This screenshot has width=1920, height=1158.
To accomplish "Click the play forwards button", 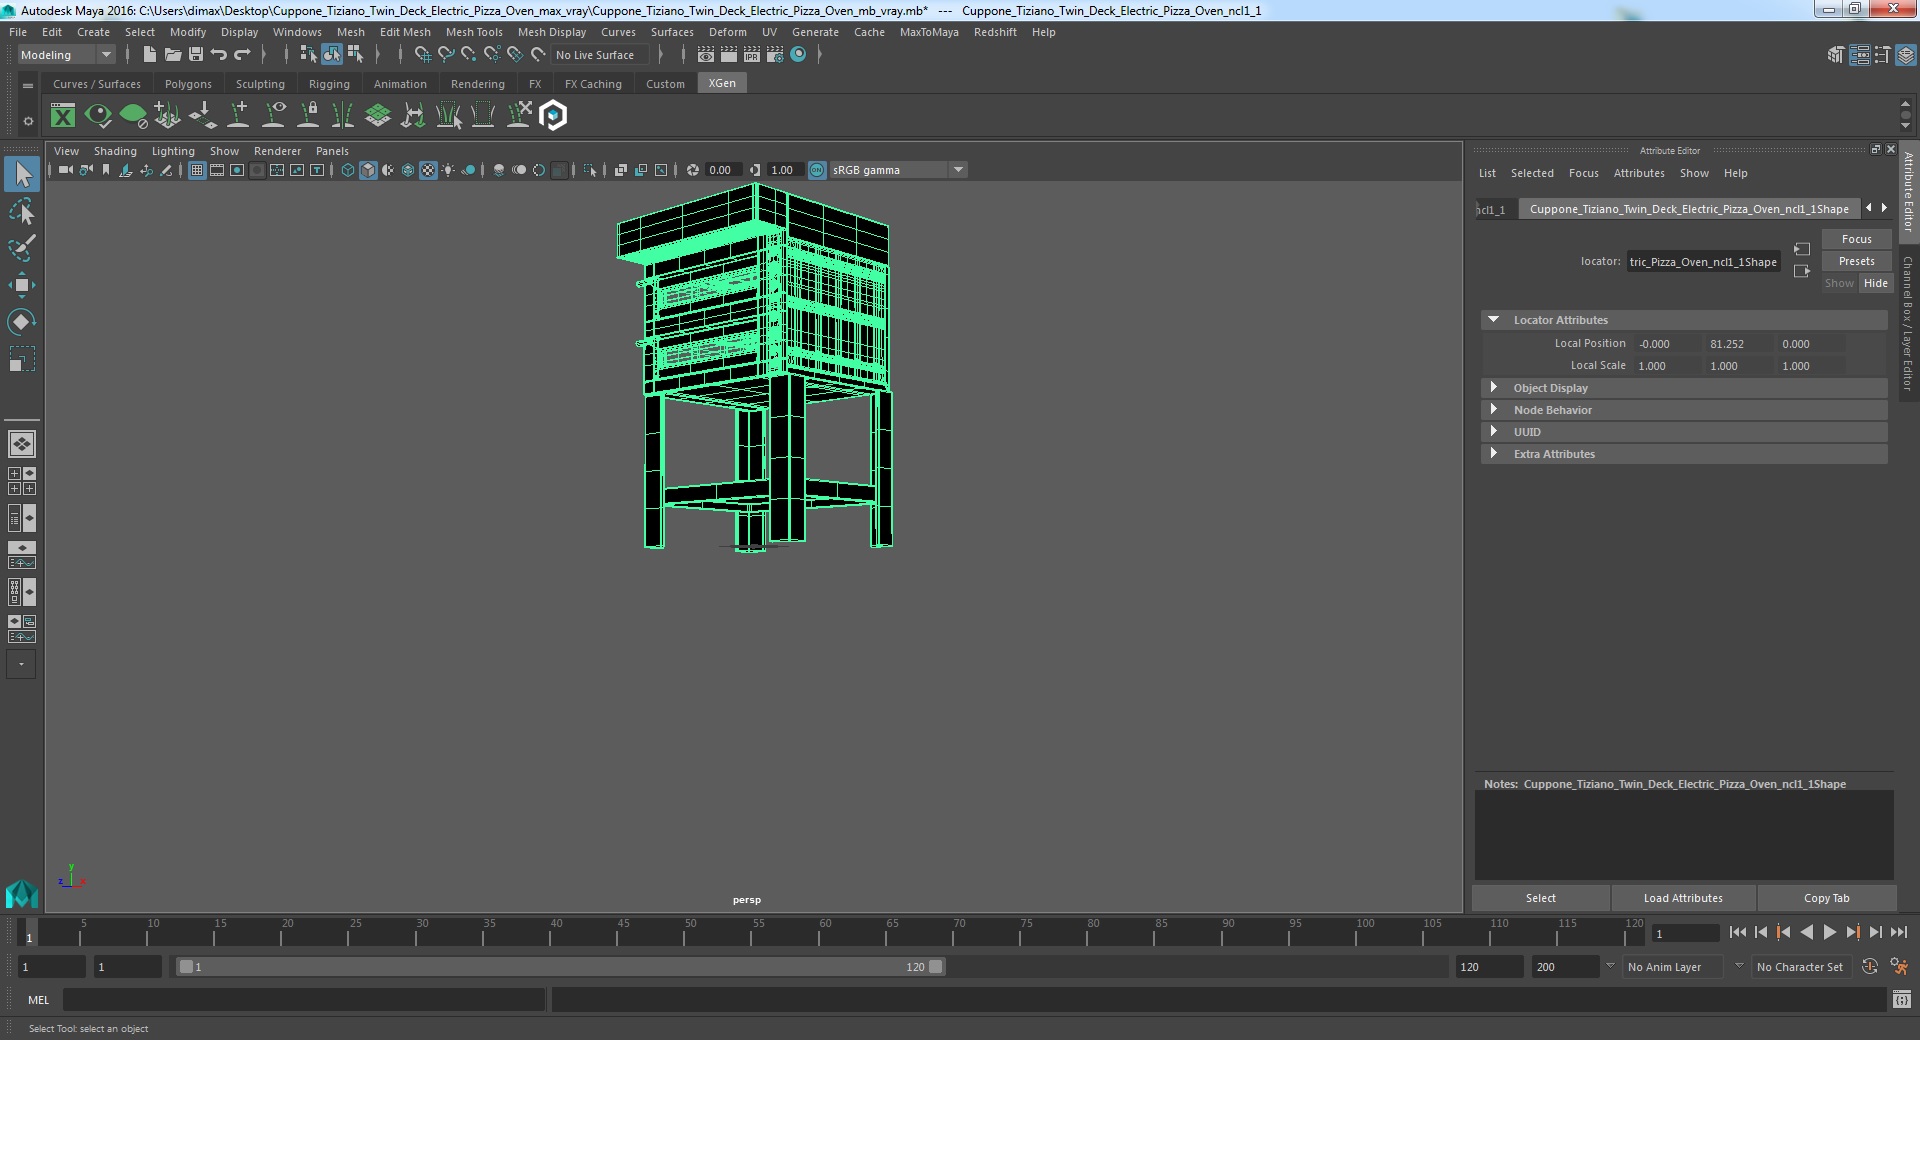I will (1829, 932).
